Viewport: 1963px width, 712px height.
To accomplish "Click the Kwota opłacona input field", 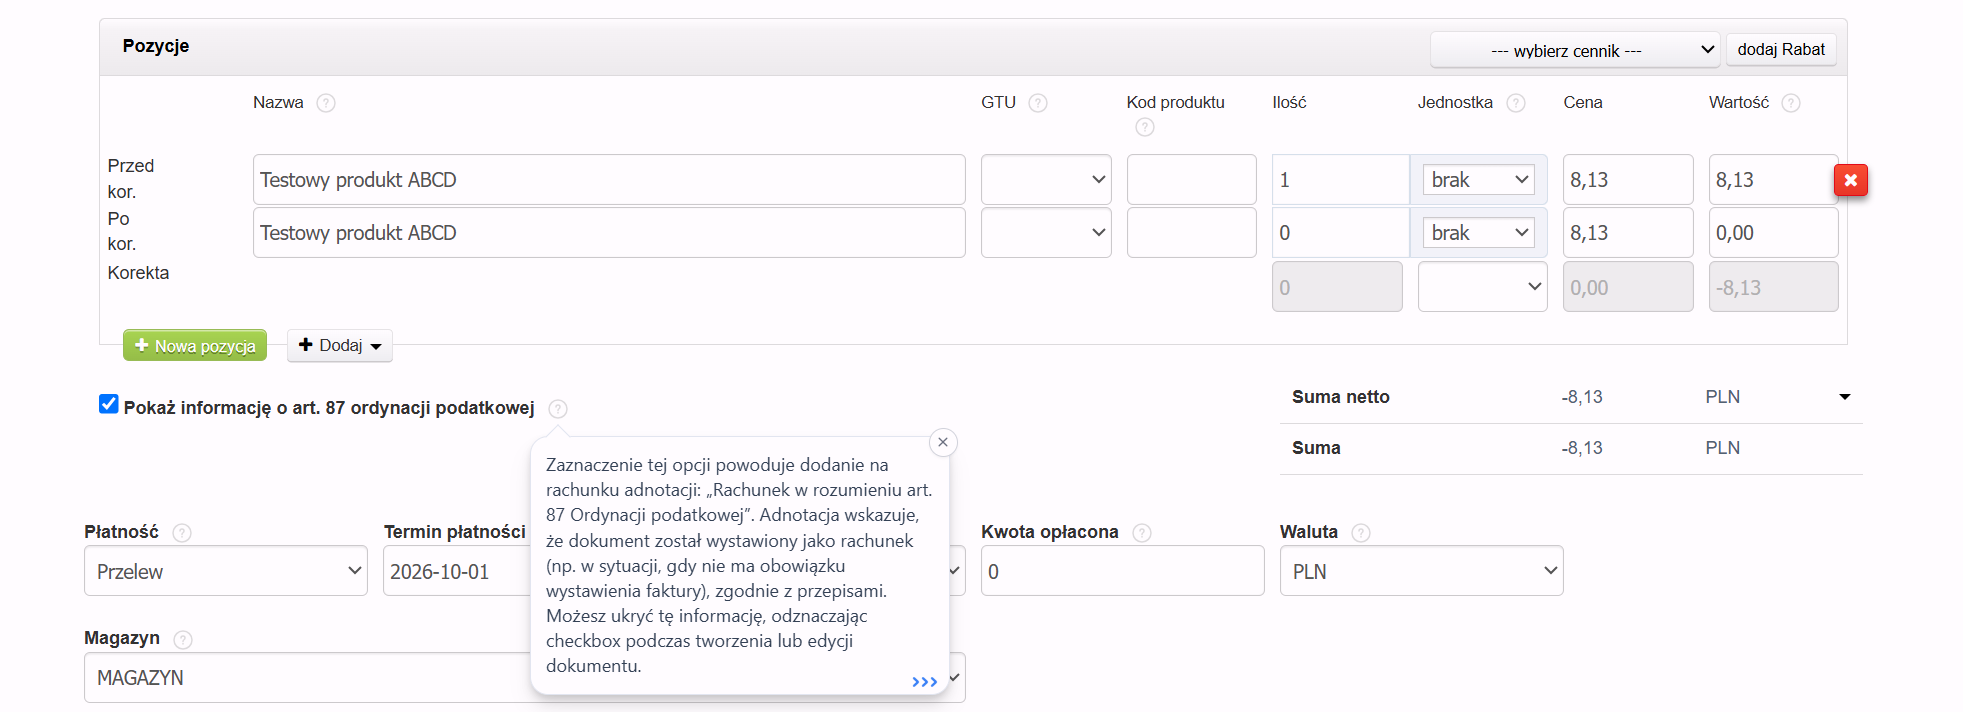I will [x=1122, y=571].
